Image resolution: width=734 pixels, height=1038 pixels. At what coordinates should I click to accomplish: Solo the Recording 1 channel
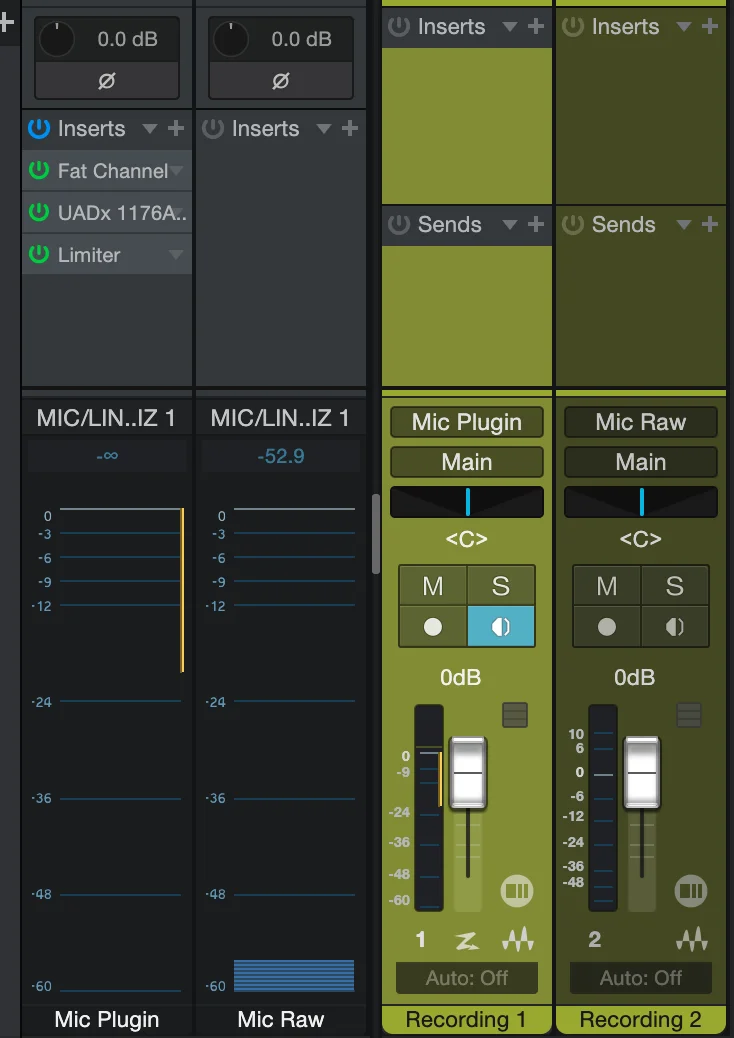coord(501,586)
